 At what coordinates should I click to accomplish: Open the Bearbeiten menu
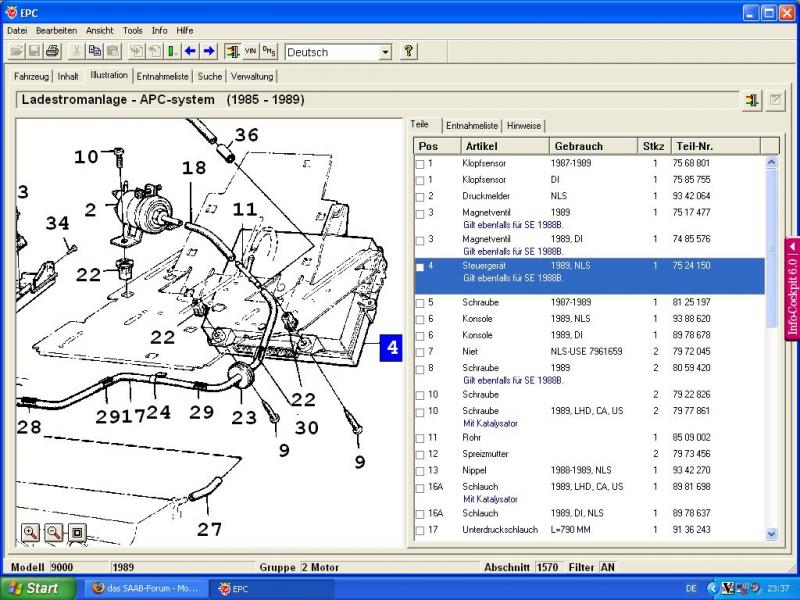56,31
